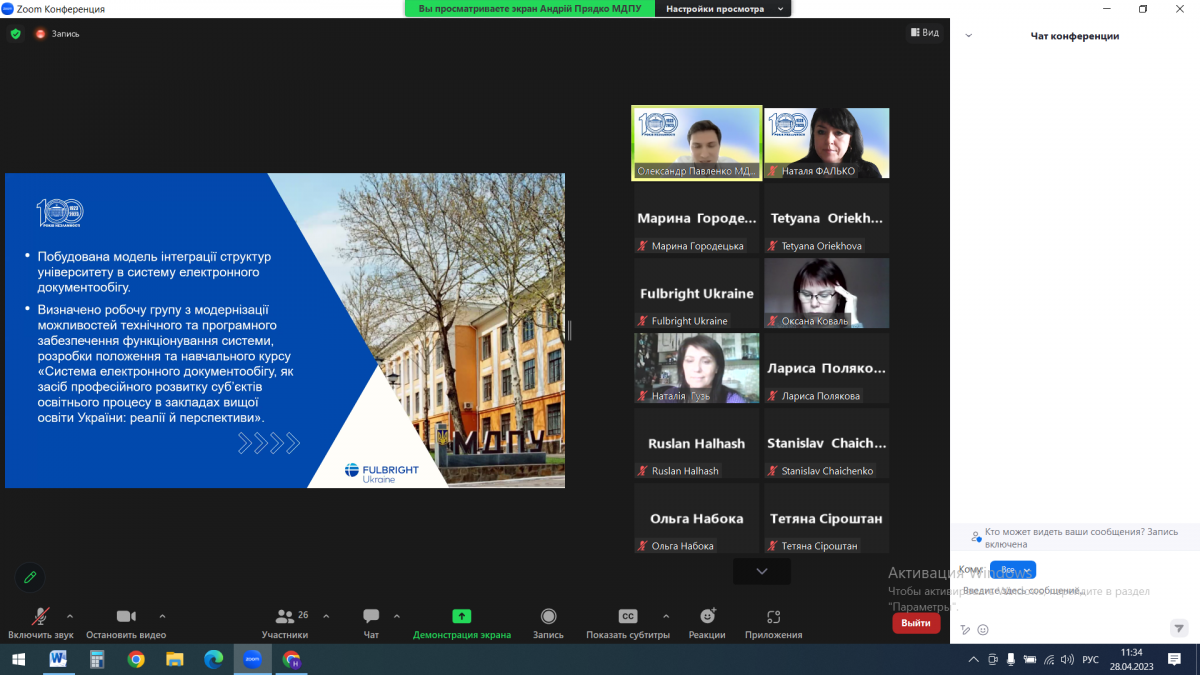Open the Apps (Приложения) panel
This screenshot has width=1200, height=675.
(773, 617)
